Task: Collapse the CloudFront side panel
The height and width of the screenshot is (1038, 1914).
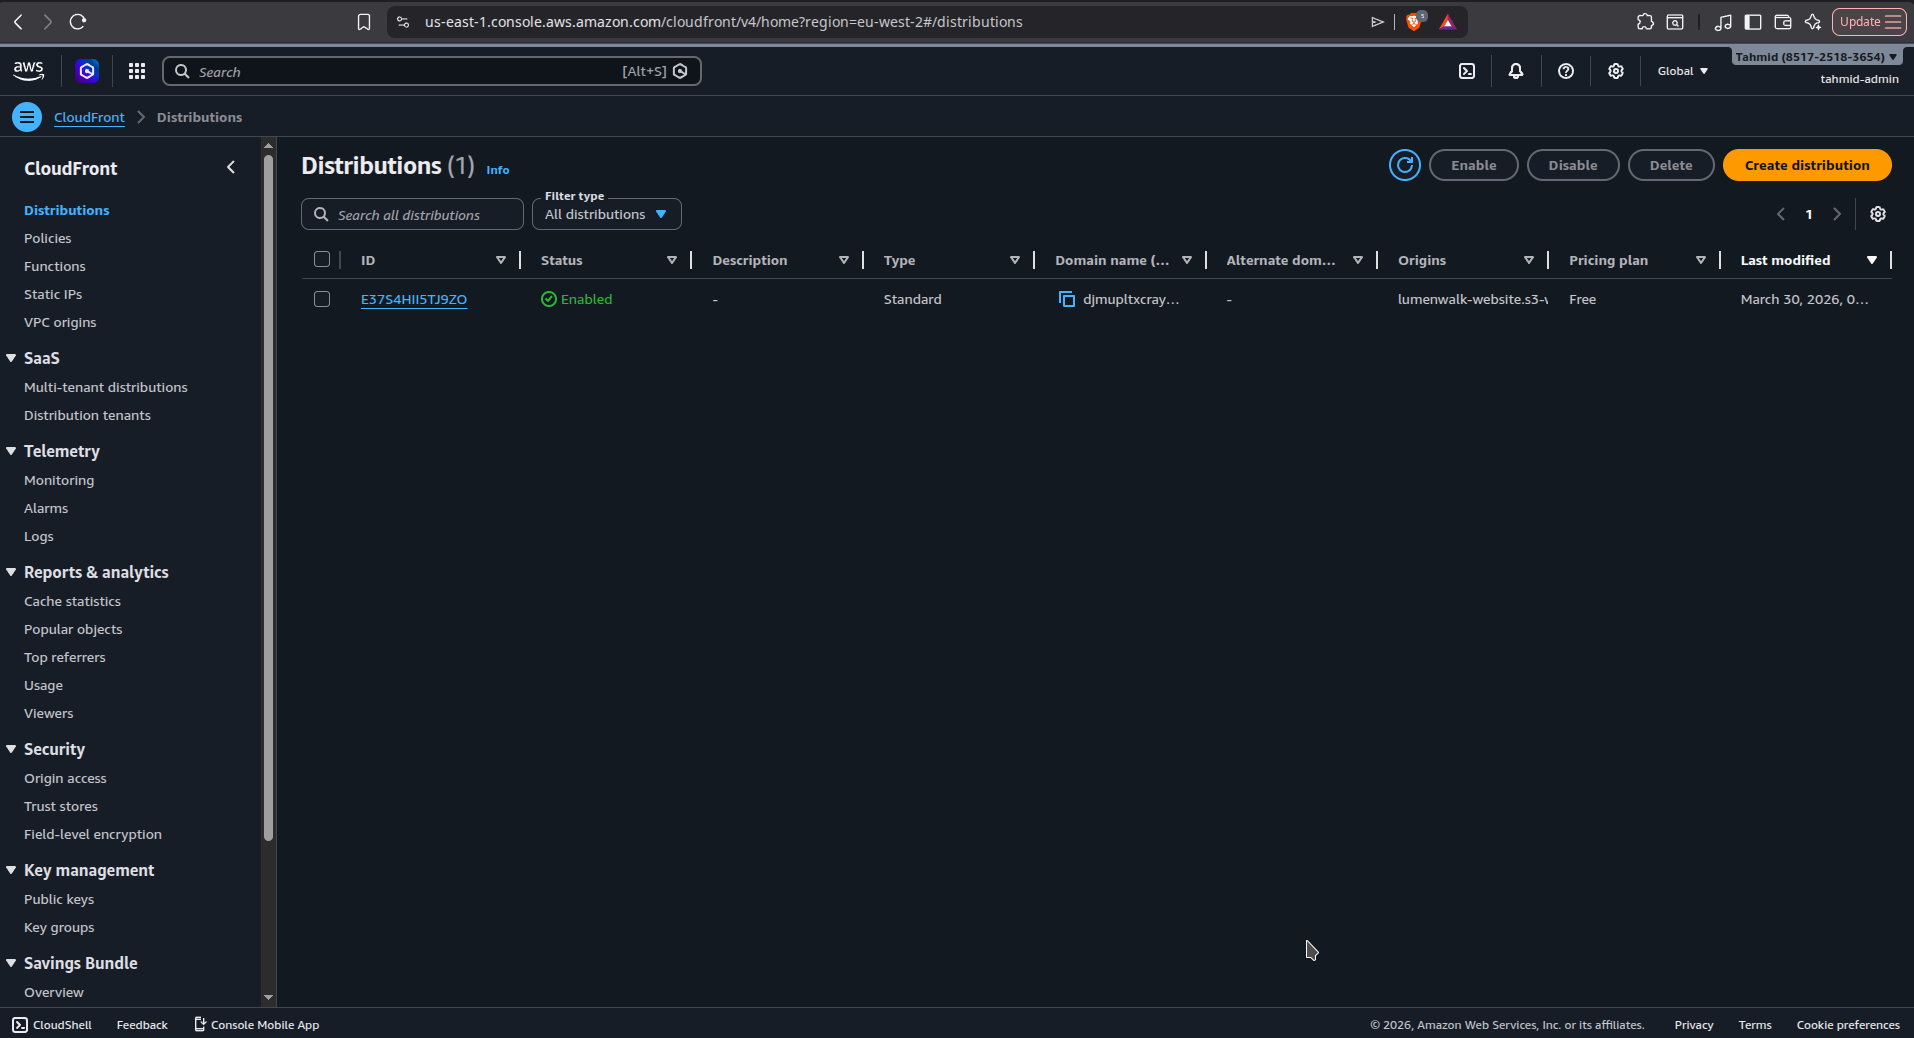Action: (231, 168)
